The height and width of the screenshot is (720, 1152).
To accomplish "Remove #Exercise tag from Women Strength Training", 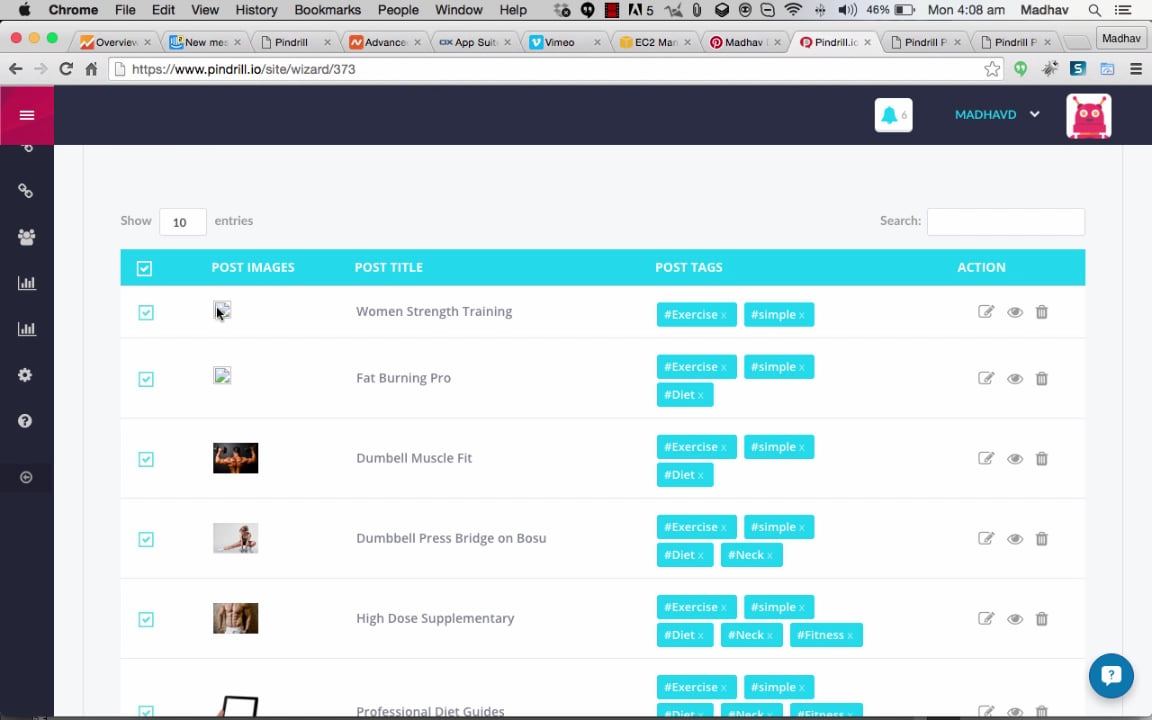I will 724,316.
